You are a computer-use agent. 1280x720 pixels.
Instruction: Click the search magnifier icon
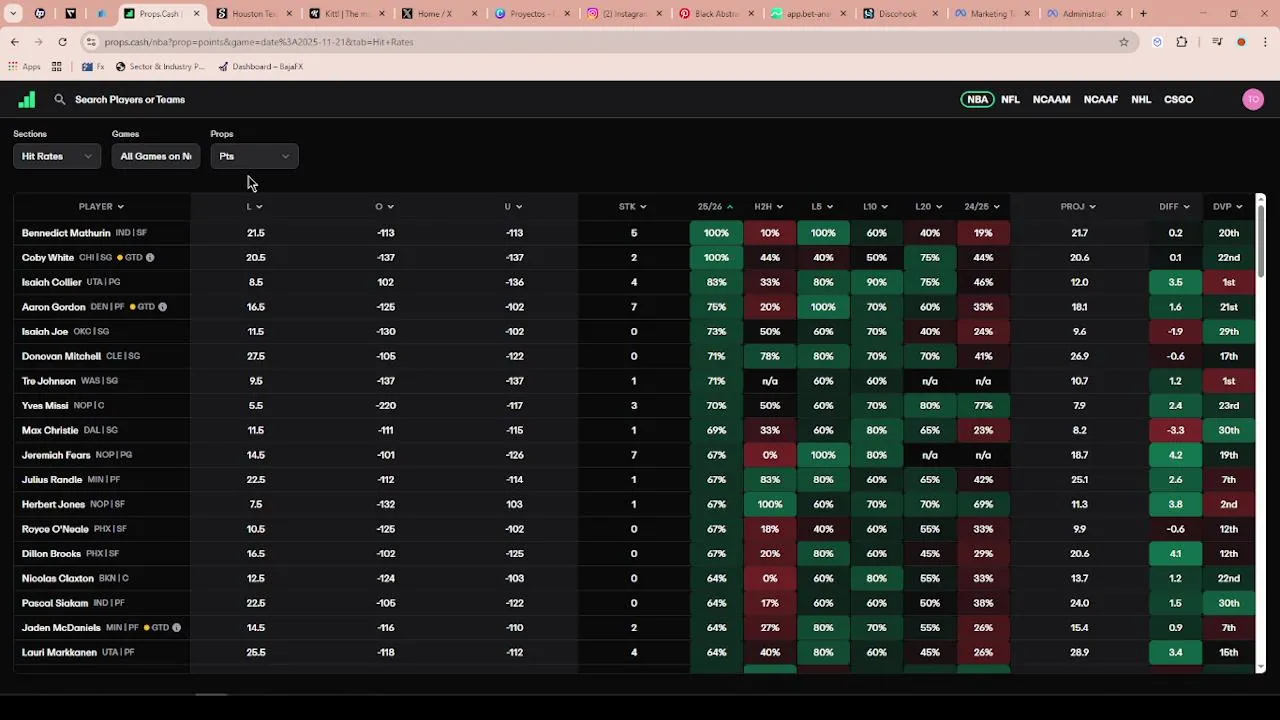pyautogui.click(x=60, y=99)
